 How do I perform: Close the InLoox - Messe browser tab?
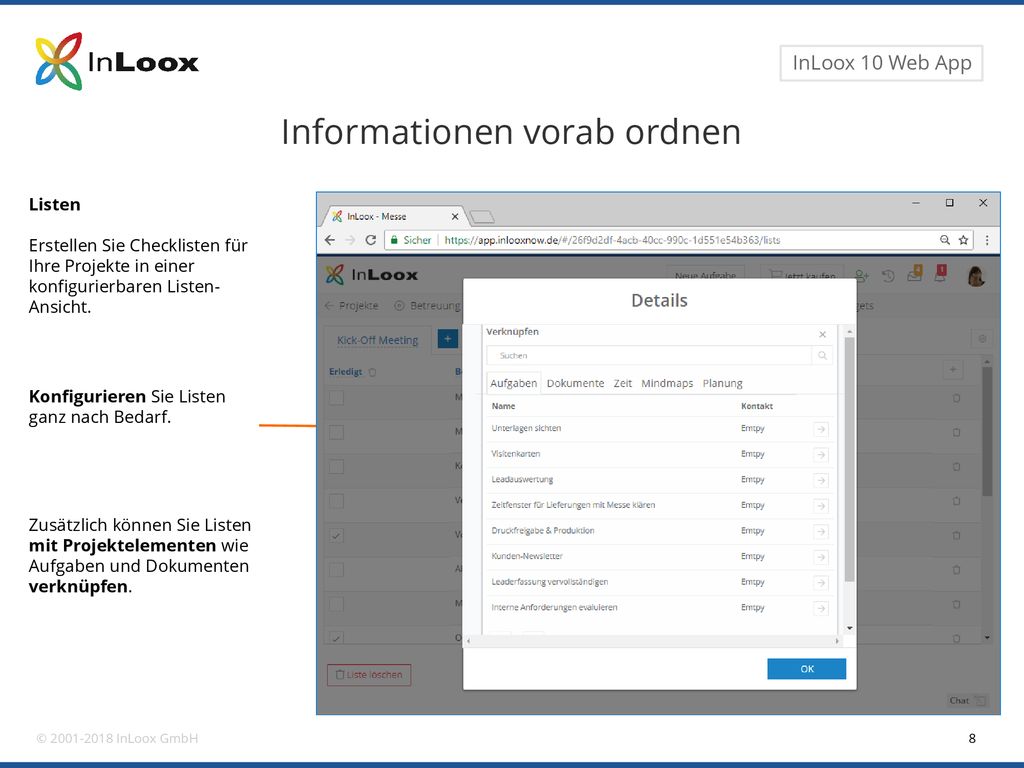(x=455, y=216)
